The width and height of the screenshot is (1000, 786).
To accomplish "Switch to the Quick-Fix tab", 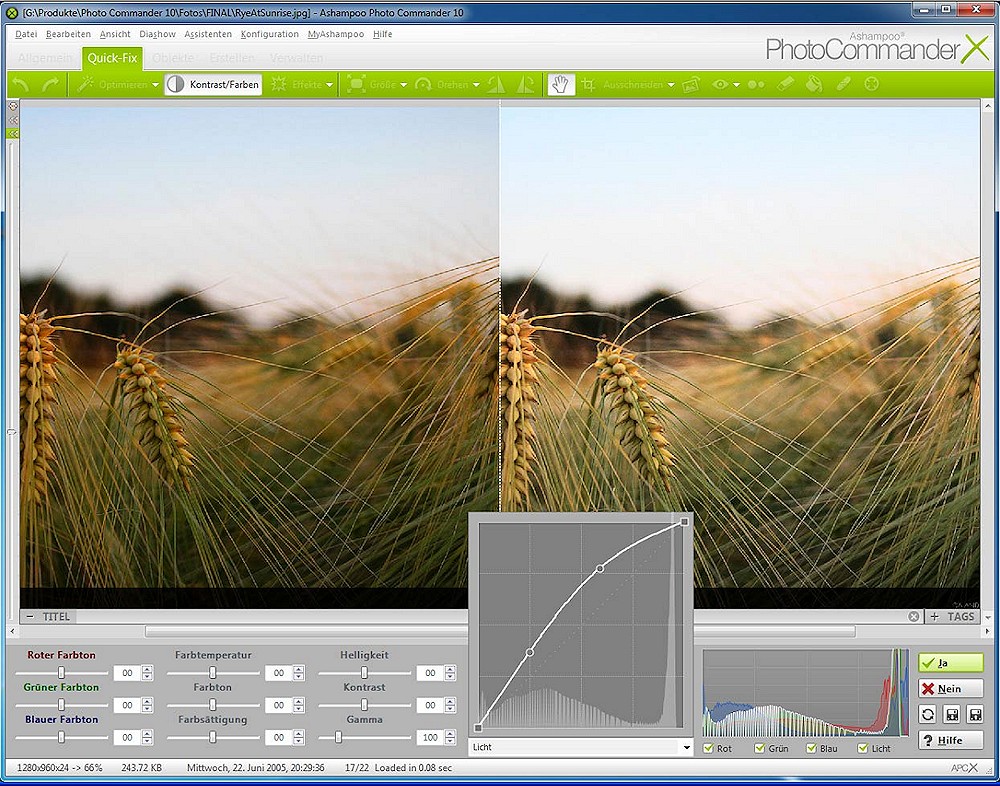I will point(112,58).
